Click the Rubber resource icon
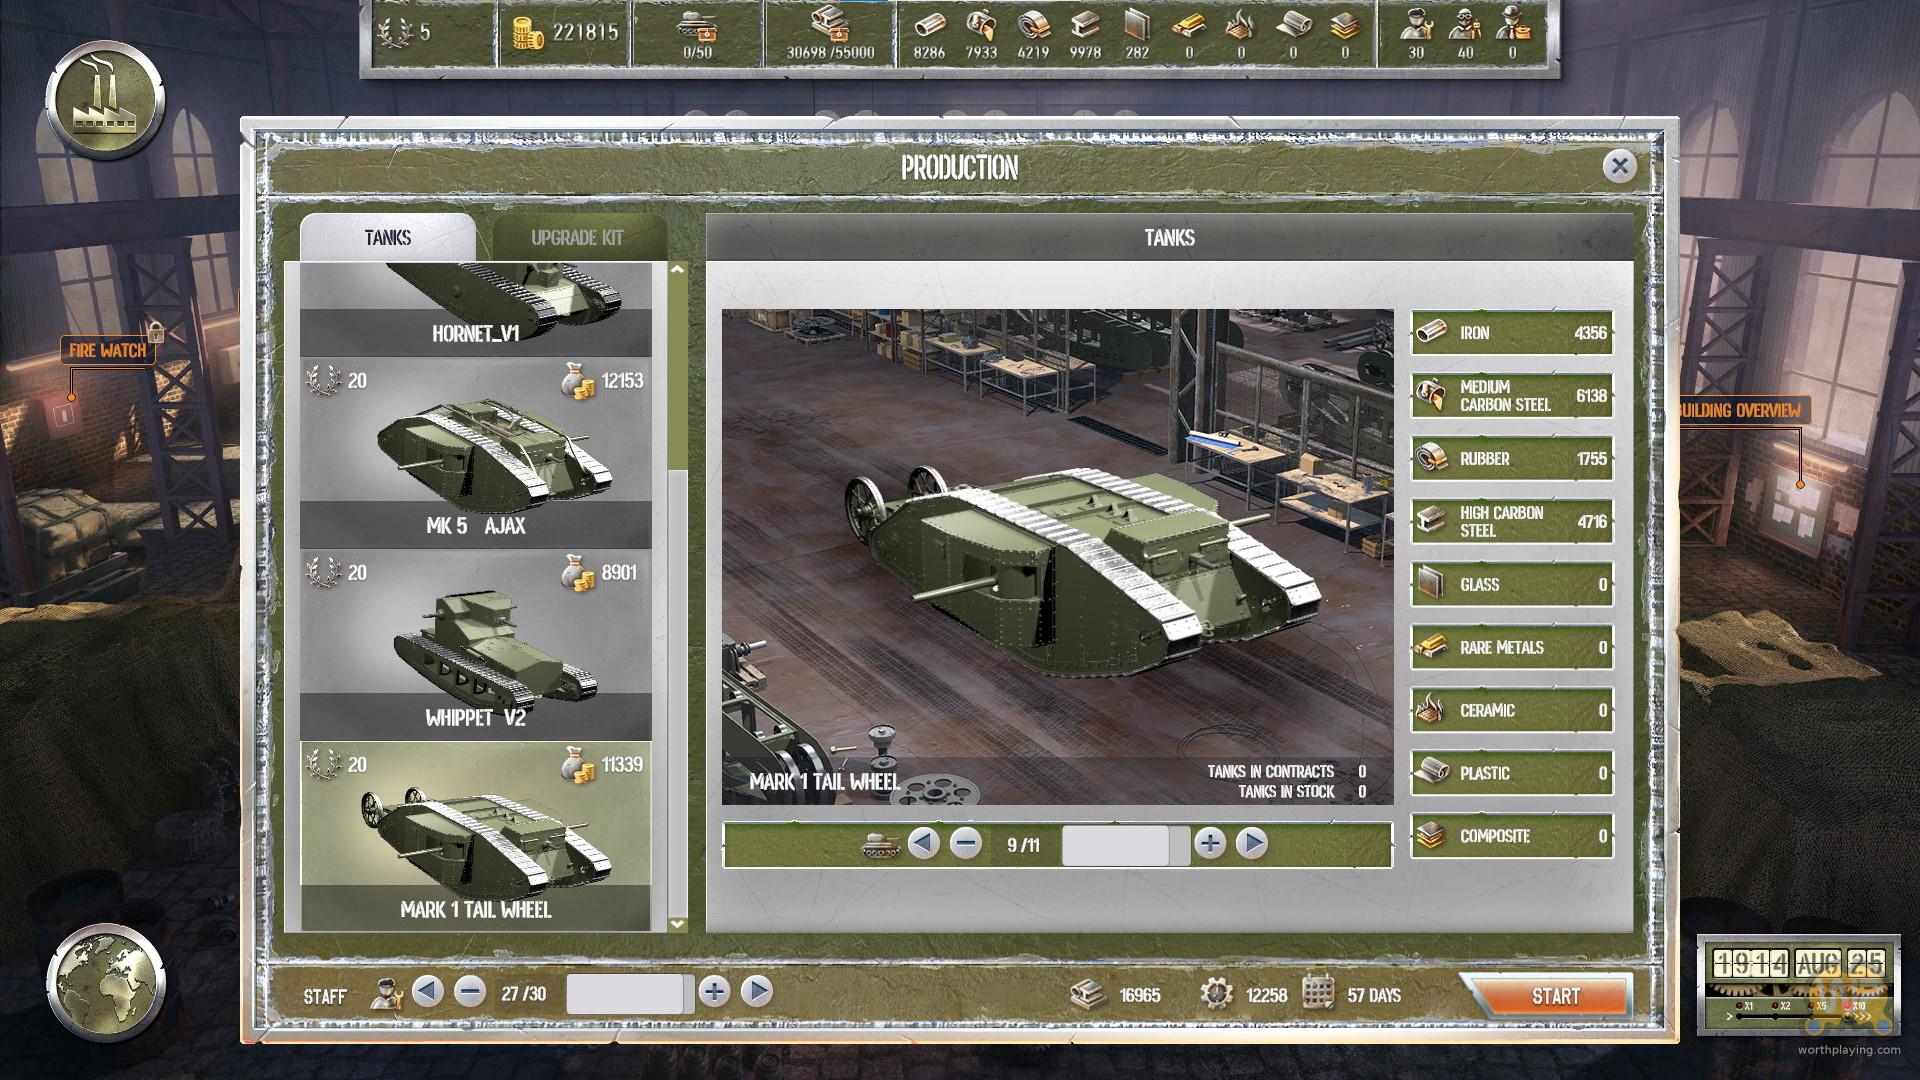This screenshot has height=1080, width=1920. [x=1432, y=458]
